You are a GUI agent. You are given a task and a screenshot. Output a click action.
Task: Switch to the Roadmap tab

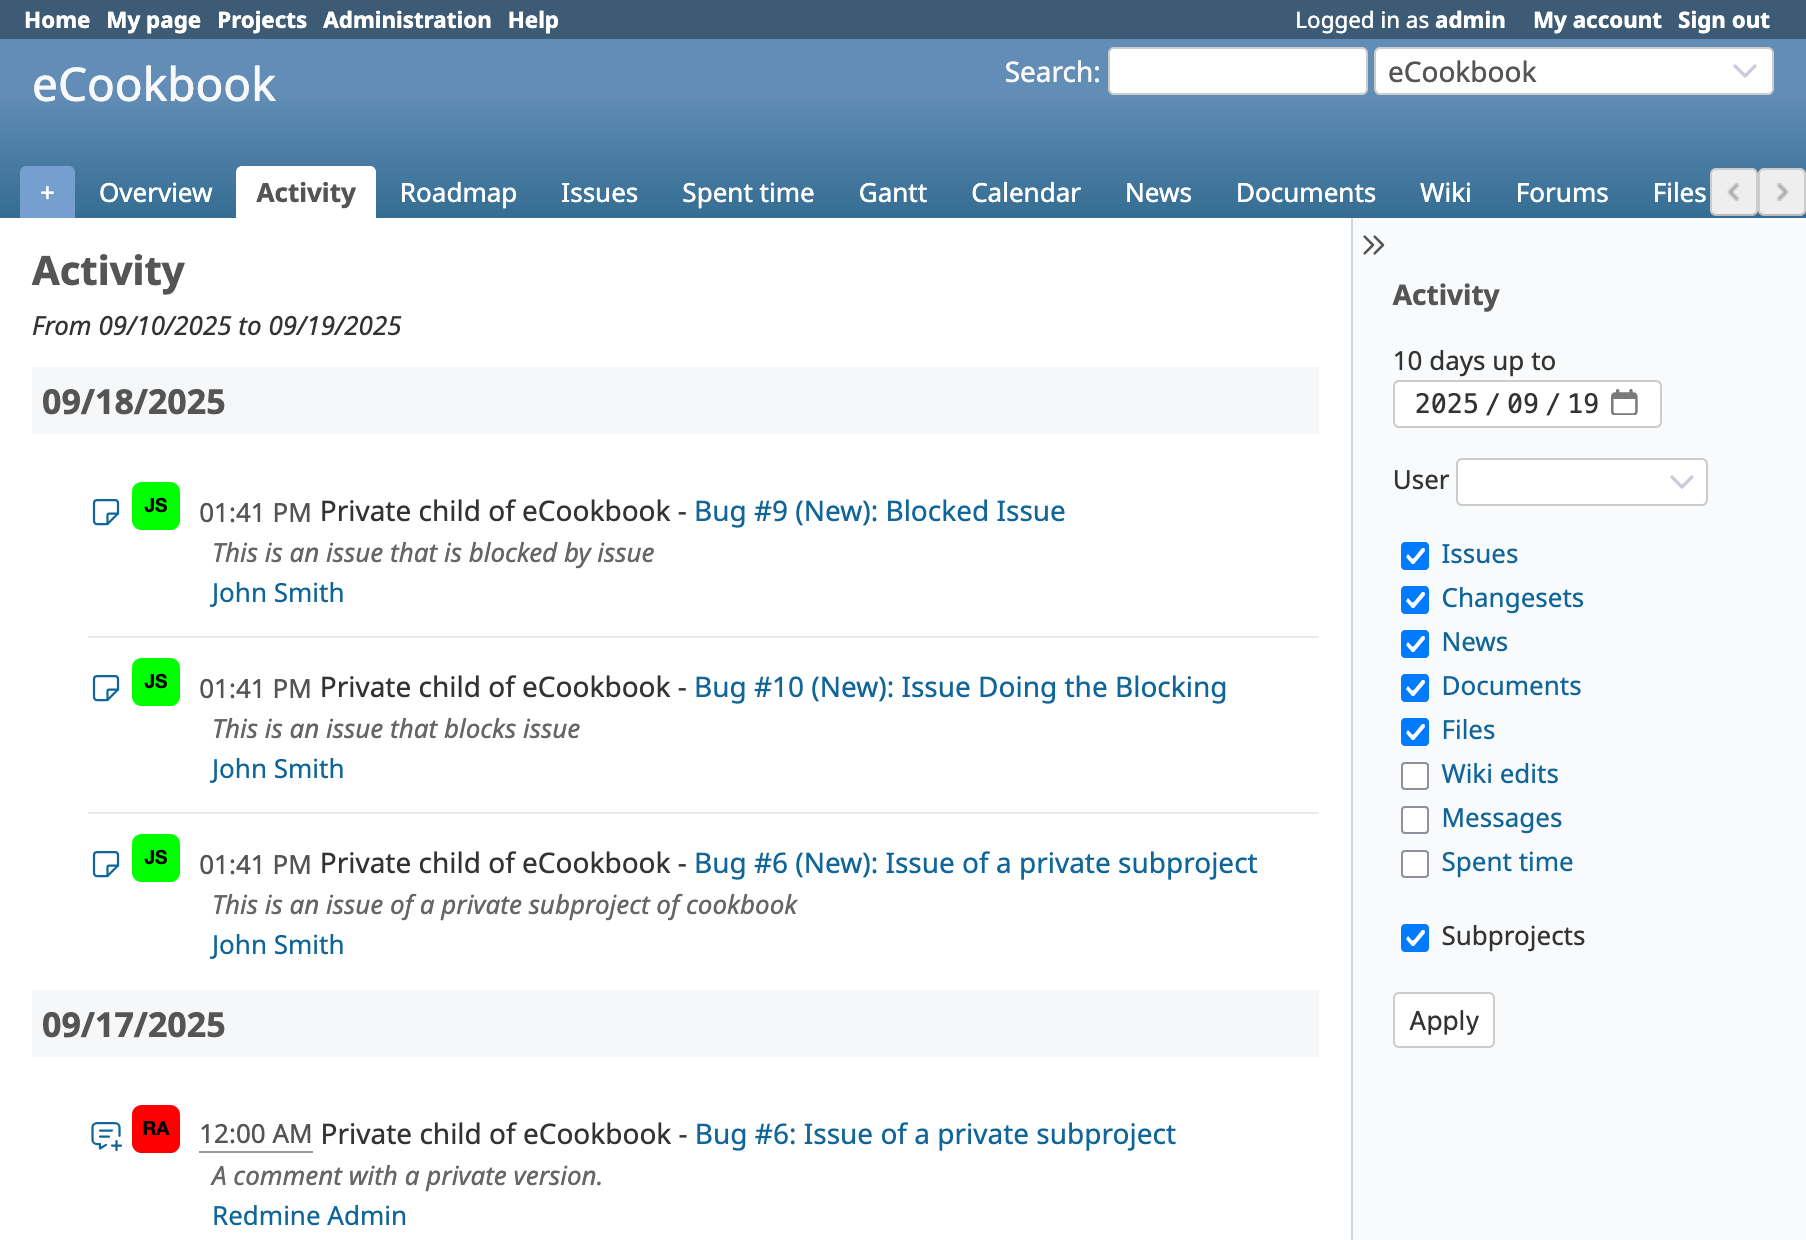tap(458, 192)
